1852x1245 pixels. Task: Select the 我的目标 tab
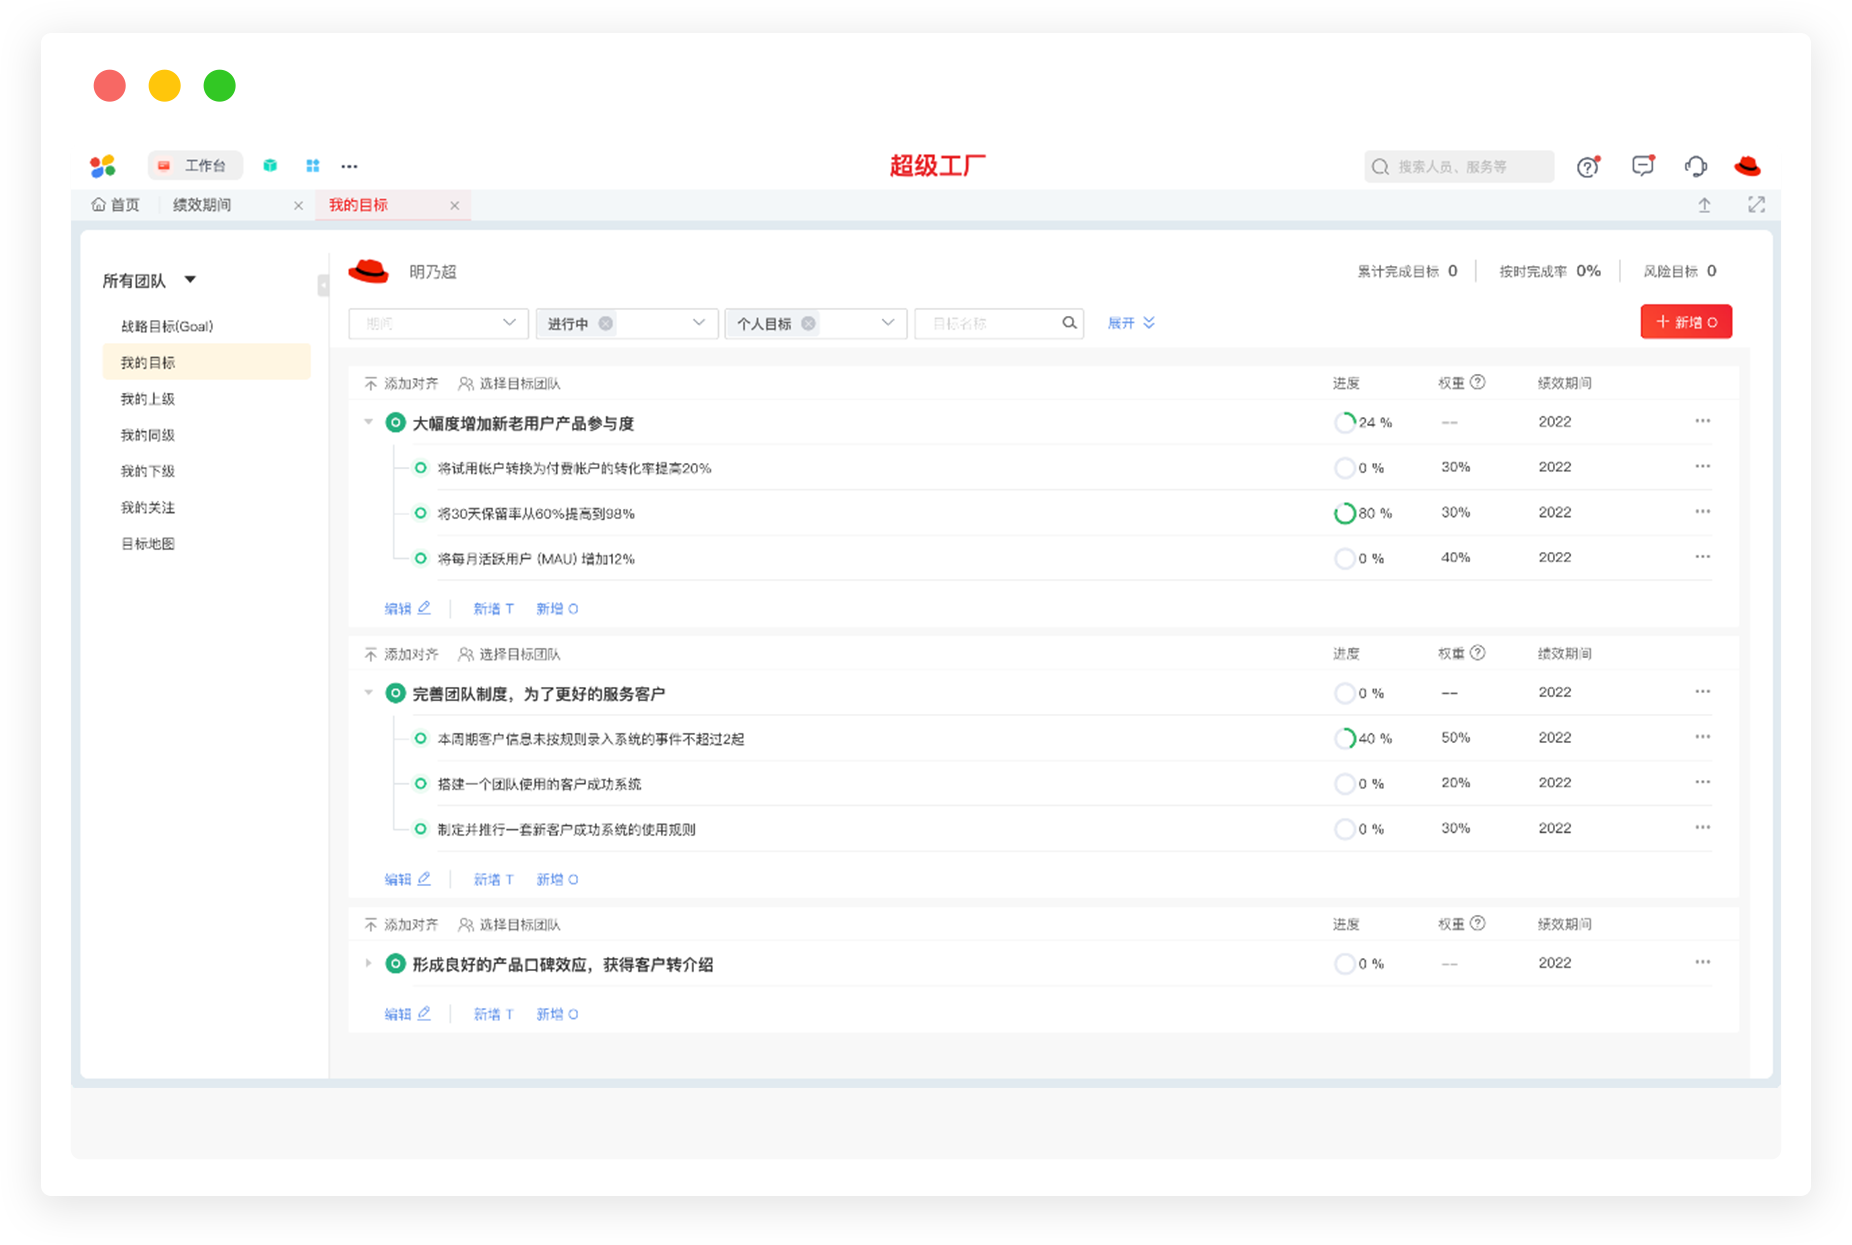(x=358, y=205)
